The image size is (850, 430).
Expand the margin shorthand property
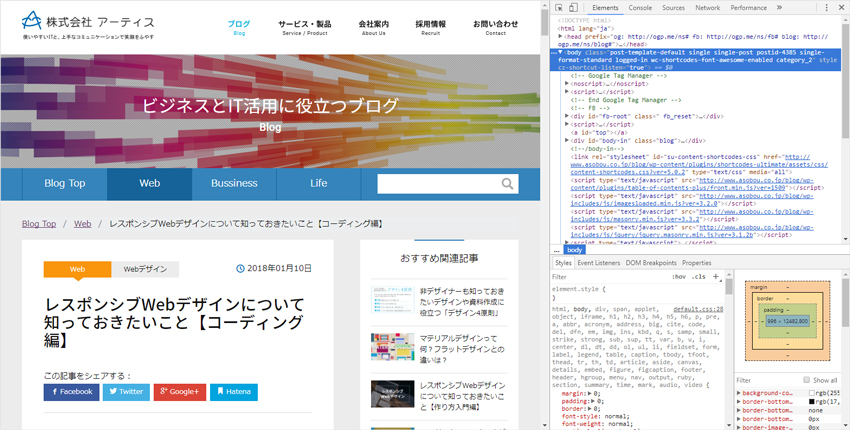(590, 394)
